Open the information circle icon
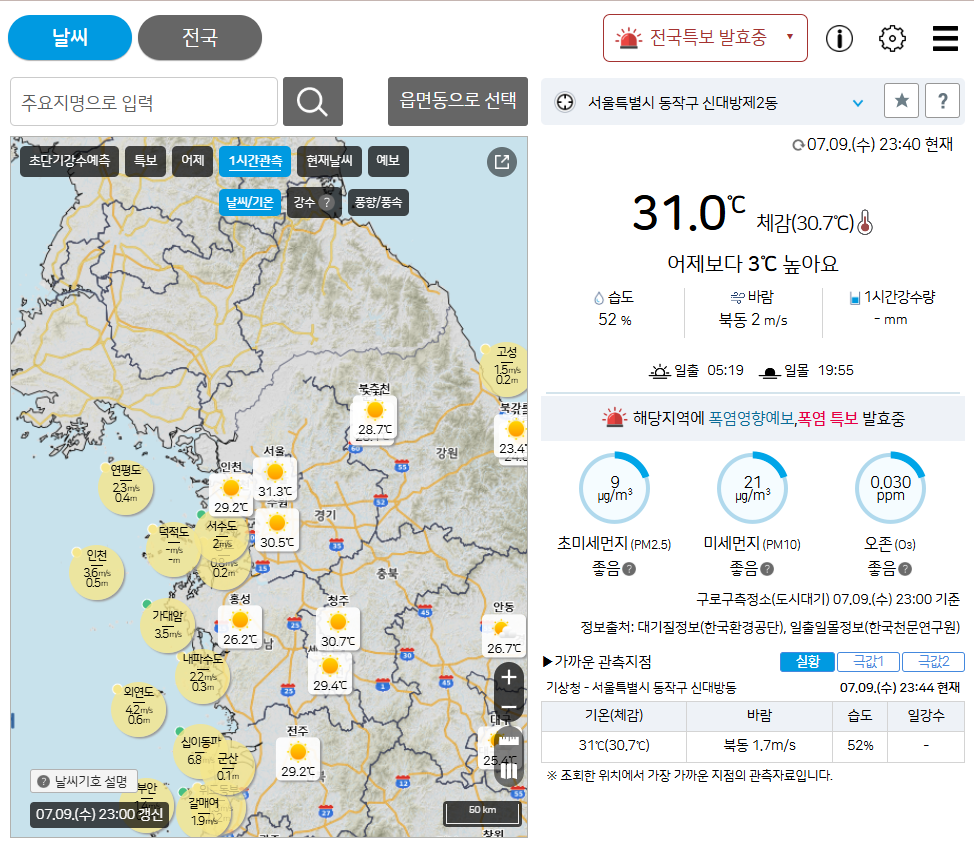Viewport: 974px width, 847px height. pyautogui.click(x=839, y=39)
